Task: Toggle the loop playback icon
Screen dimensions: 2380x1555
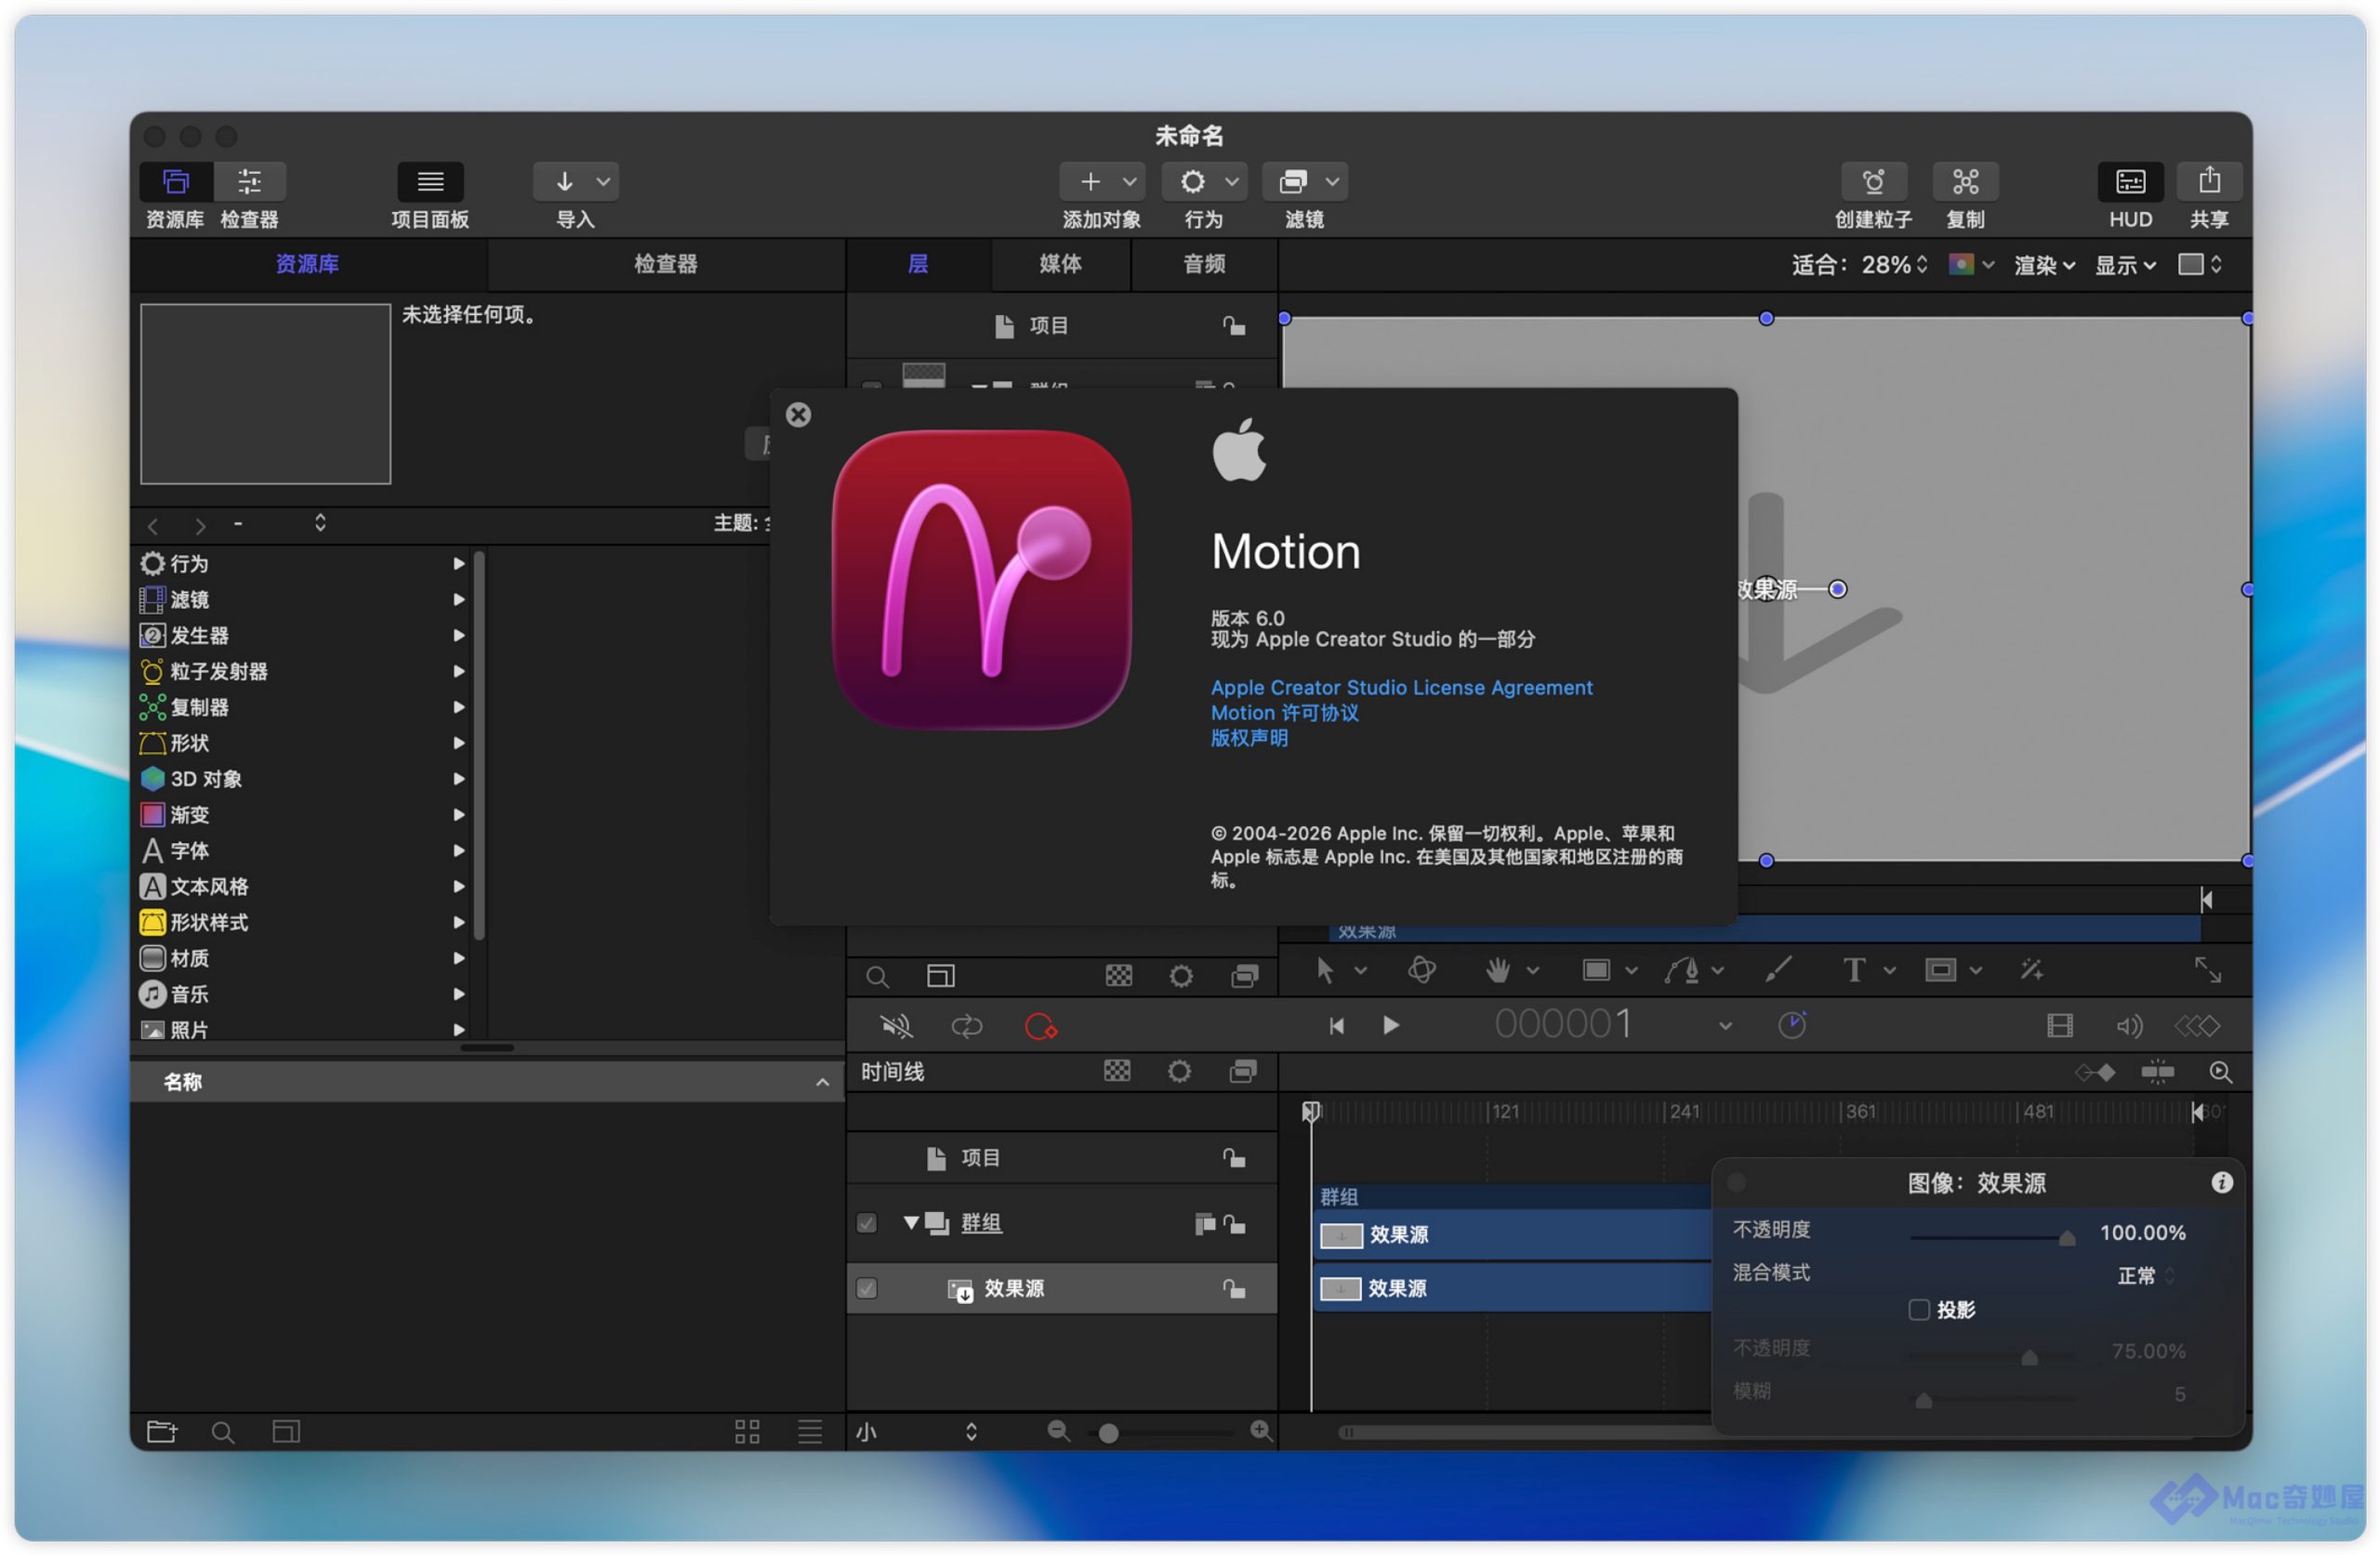Action: pyautogui.click(x=966, y=1026)
